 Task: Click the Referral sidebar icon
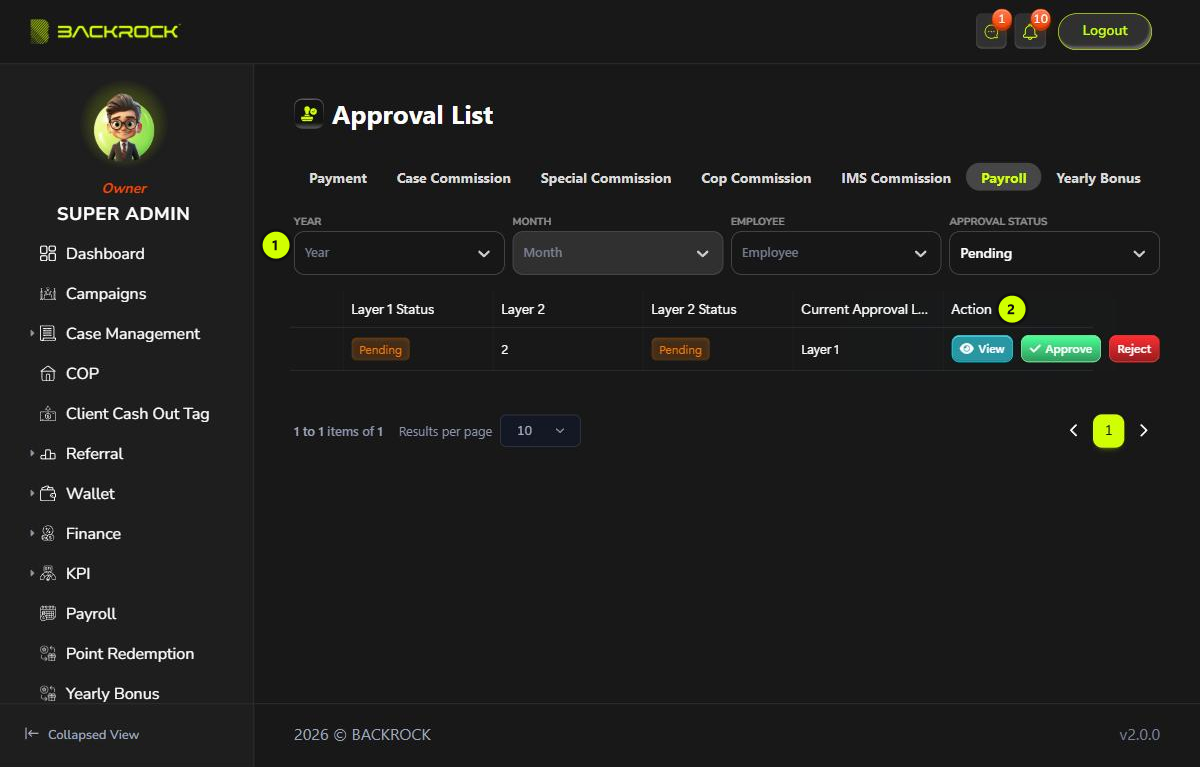tap(48, 454)
